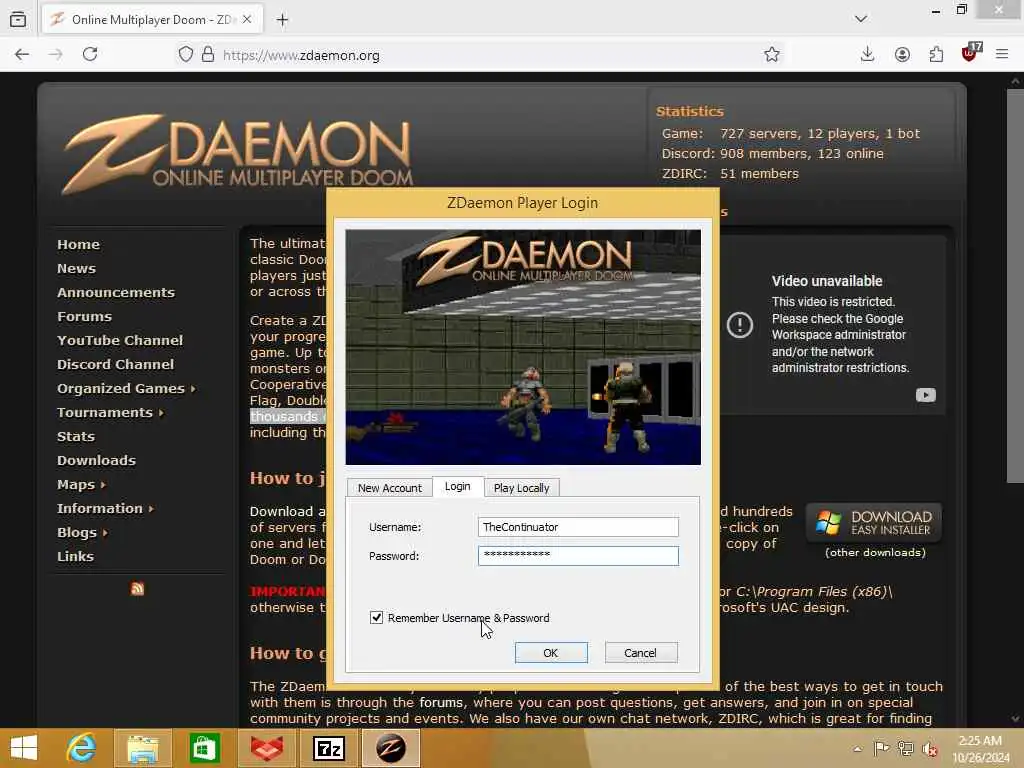Reload the zdaemon.org page
The image size is (1024, 768).
(90, 54)
